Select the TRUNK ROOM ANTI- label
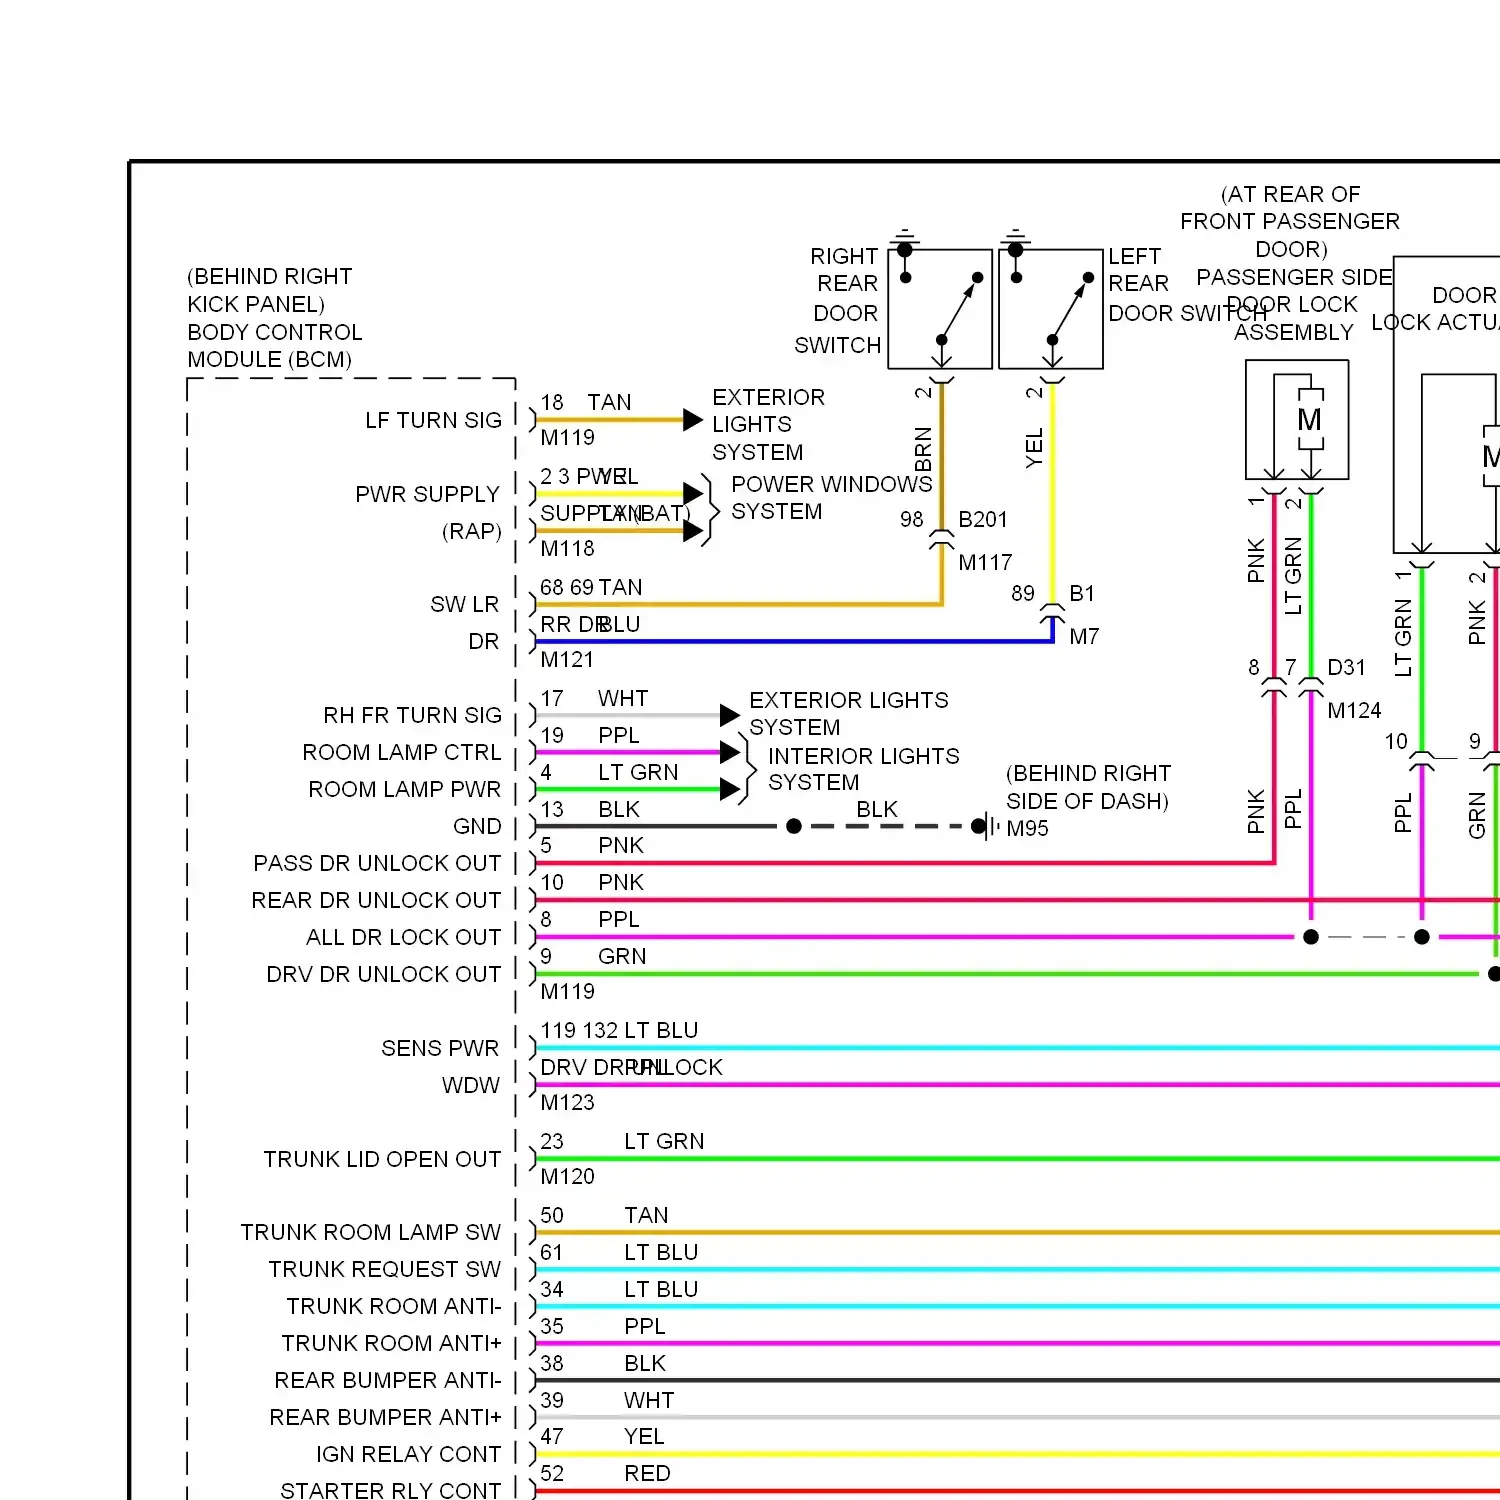This screenshot has height=1500, width=1500. tap(394, 1306)
